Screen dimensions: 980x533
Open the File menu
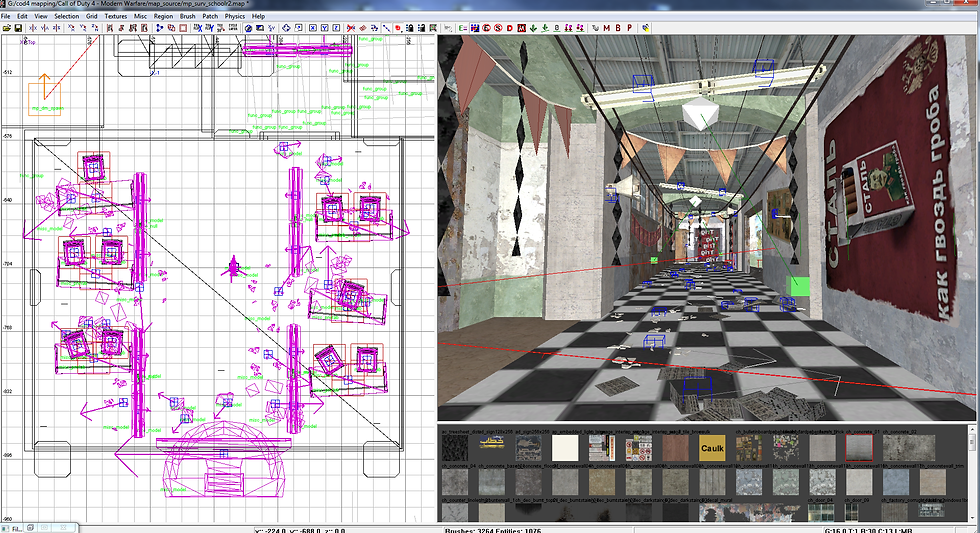[6, 16]
